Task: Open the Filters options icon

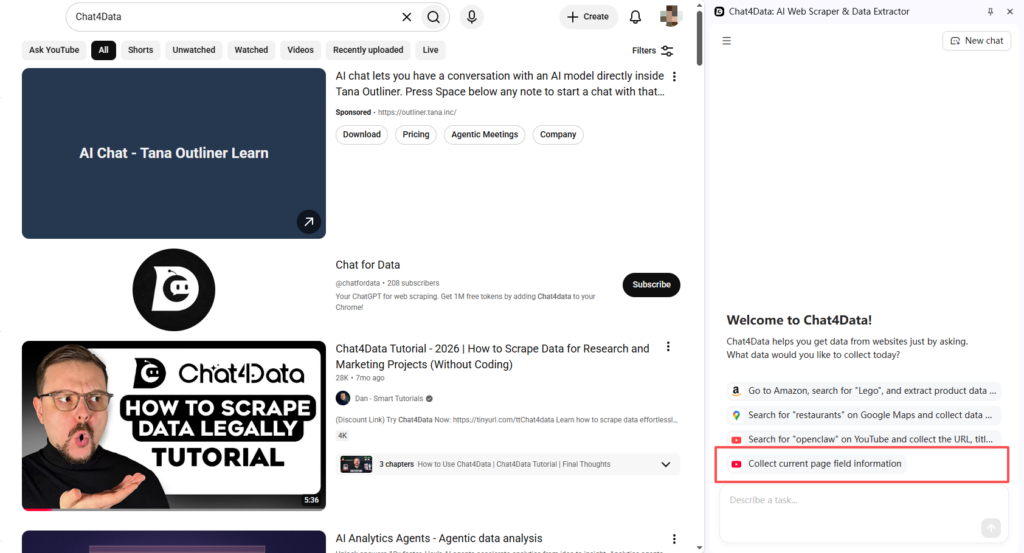Action: click(667, 51)
